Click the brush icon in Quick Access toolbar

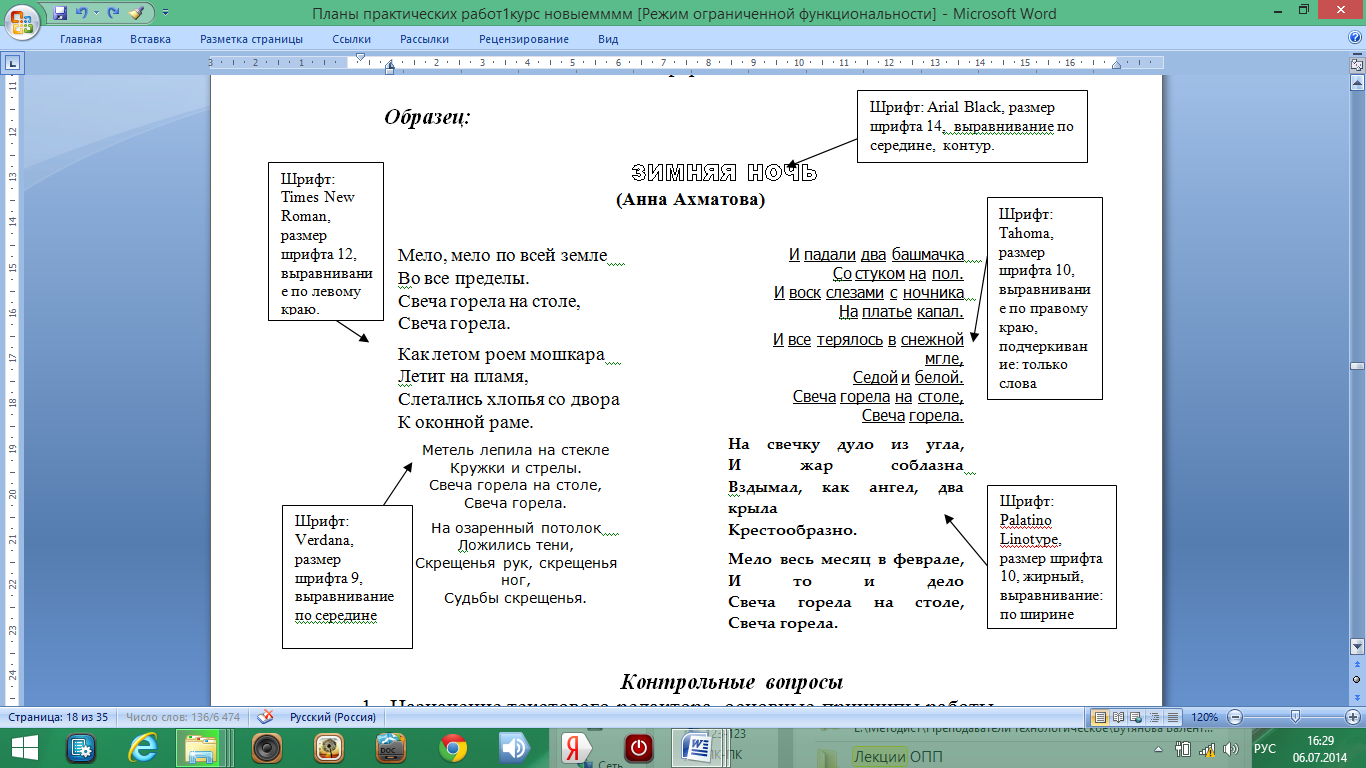[x=137, y=13]
